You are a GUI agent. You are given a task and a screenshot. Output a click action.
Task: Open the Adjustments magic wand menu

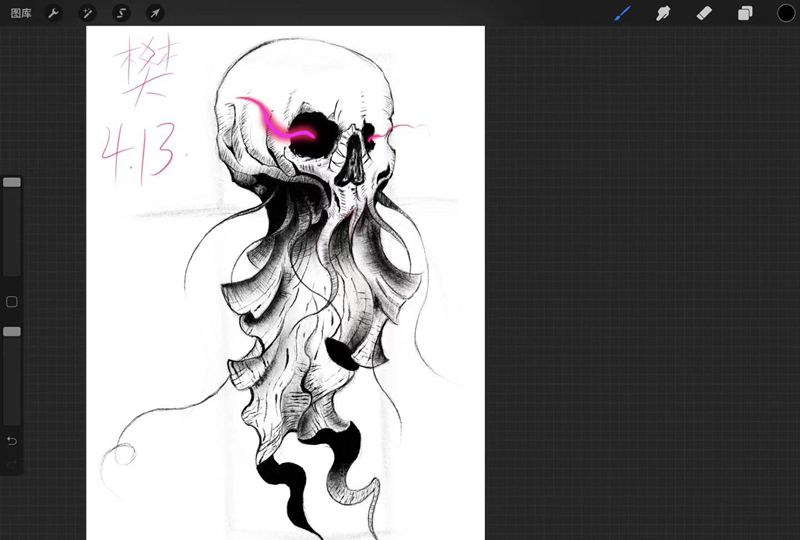88,13
